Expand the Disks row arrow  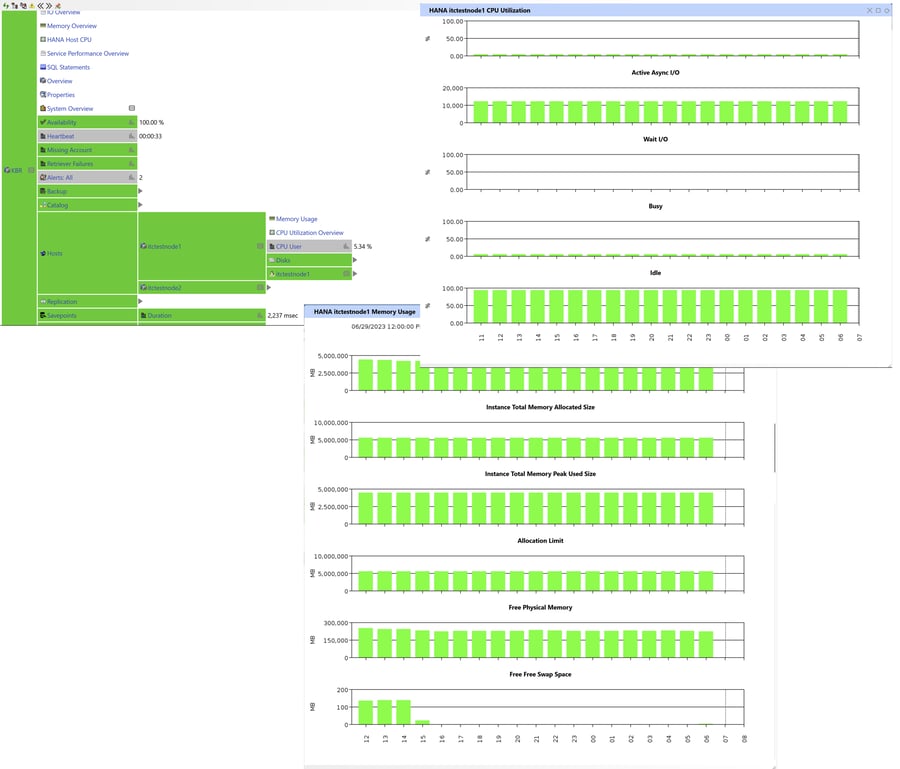(x=355, y=260)
